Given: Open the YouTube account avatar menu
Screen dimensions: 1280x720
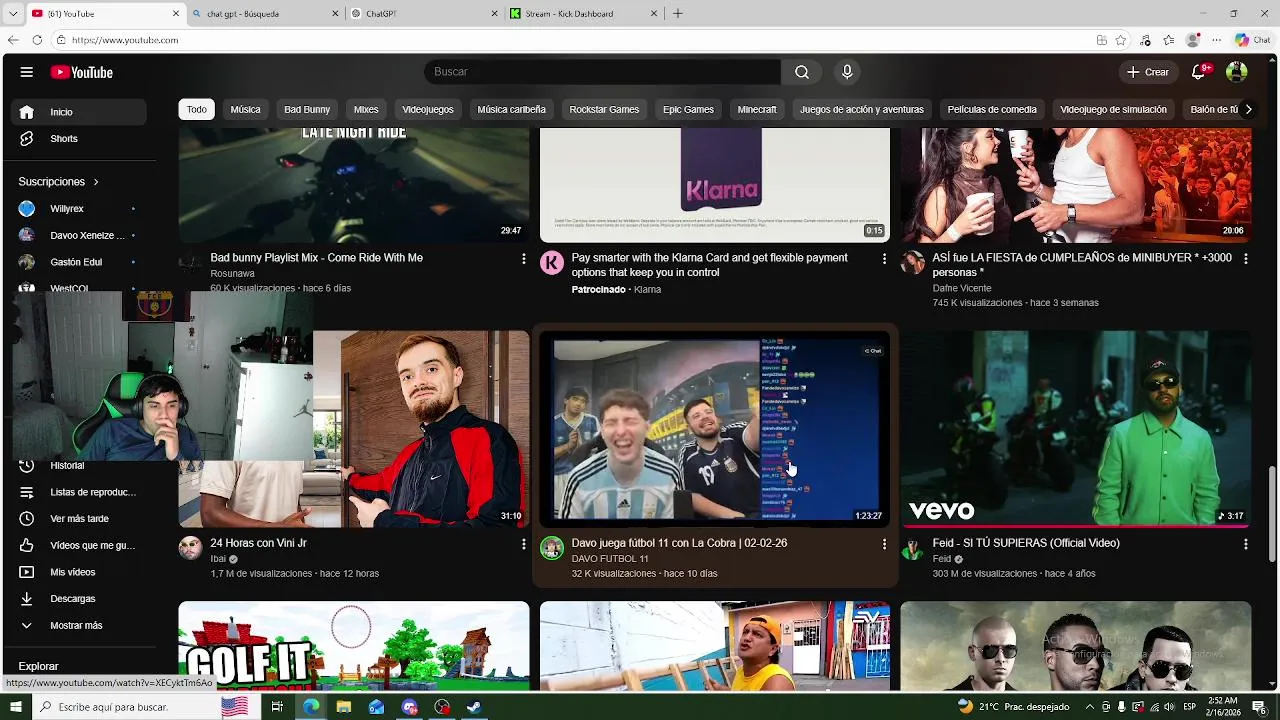Looking at the screenshot, I should 1237,72.
